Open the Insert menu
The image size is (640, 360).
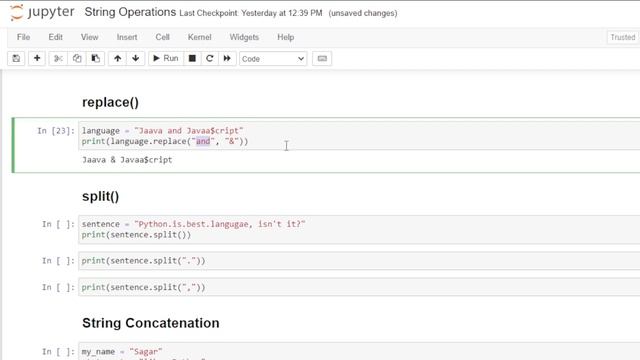[x=127, y=37]
